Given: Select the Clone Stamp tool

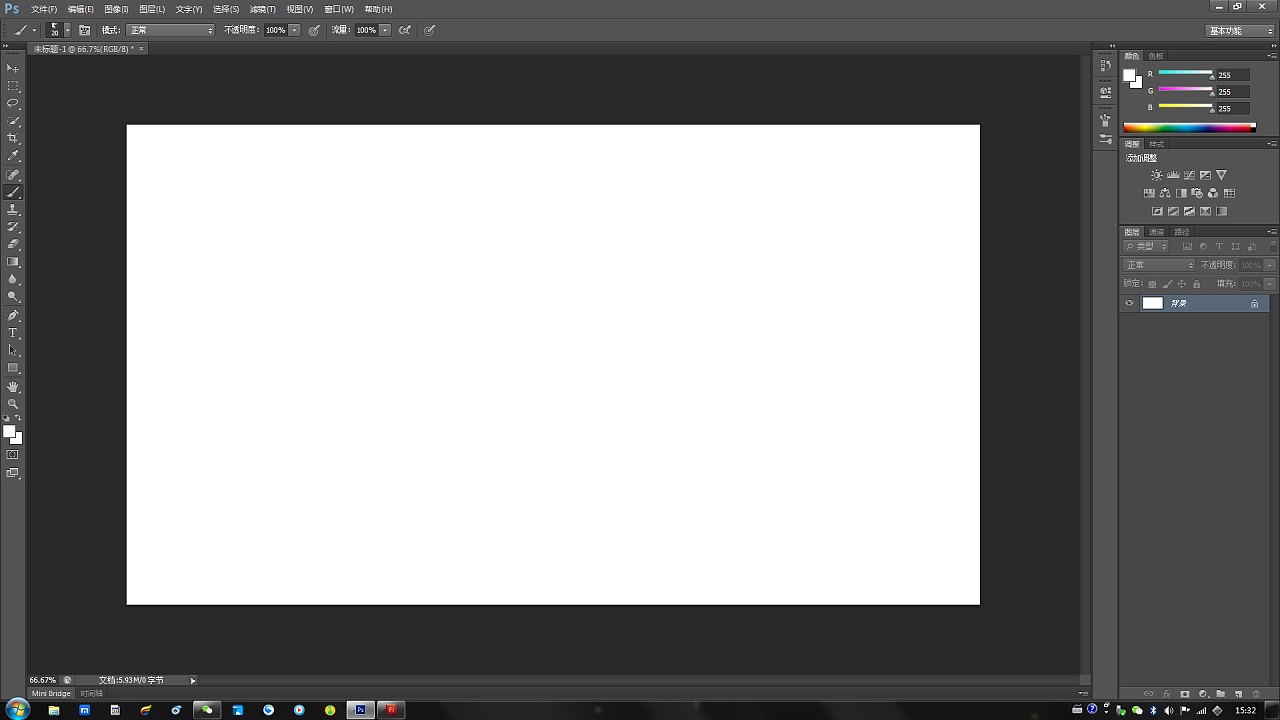Looking at the screenshot, I should pos(13,209).
